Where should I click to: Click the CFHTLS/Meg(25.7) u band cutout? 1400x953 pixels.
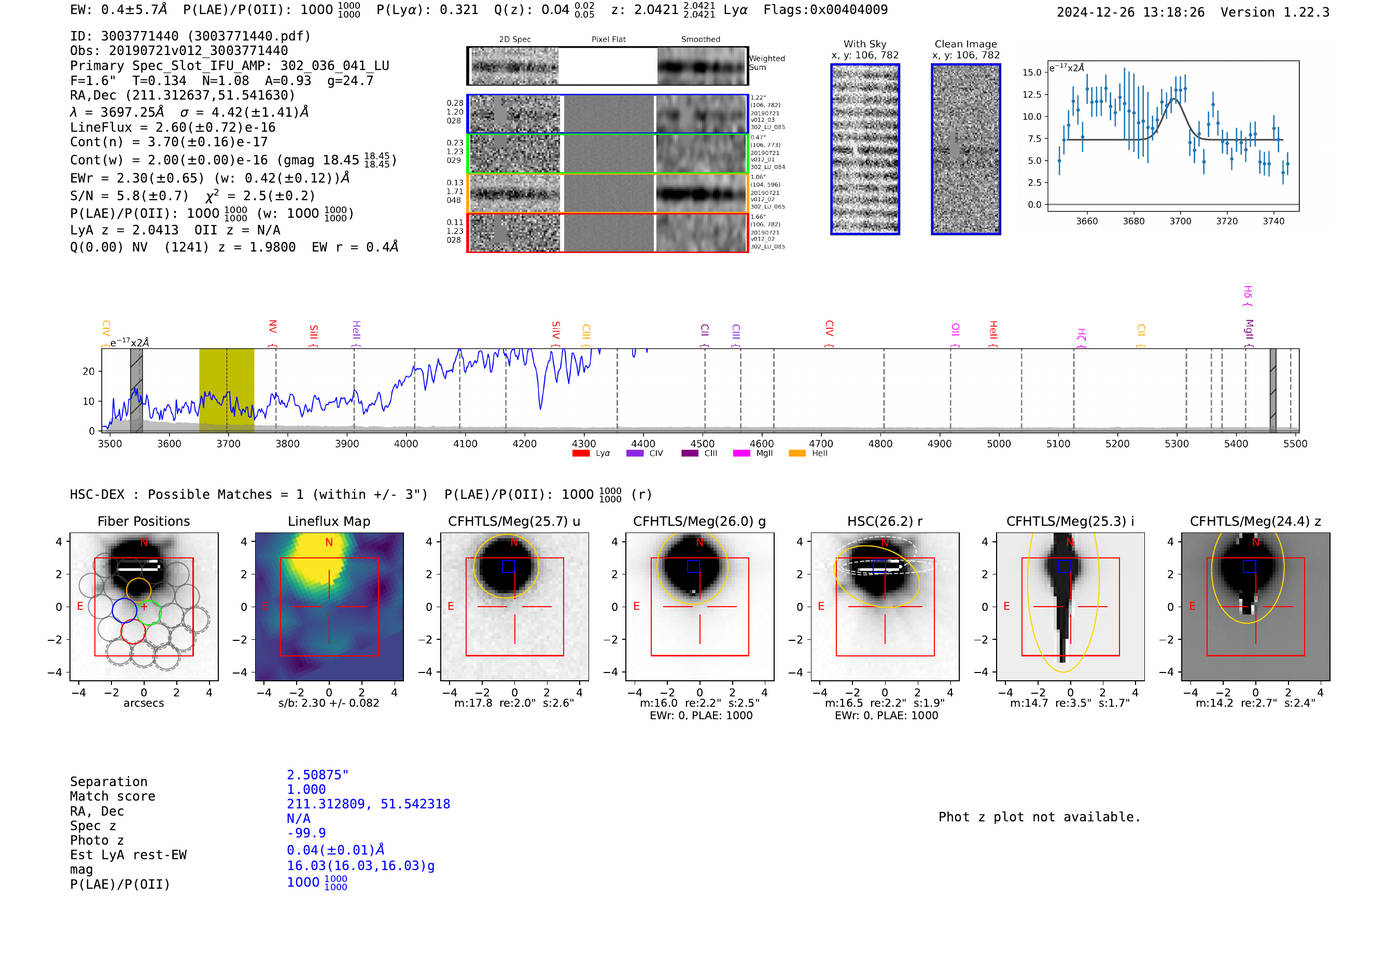tap(515, 606)
